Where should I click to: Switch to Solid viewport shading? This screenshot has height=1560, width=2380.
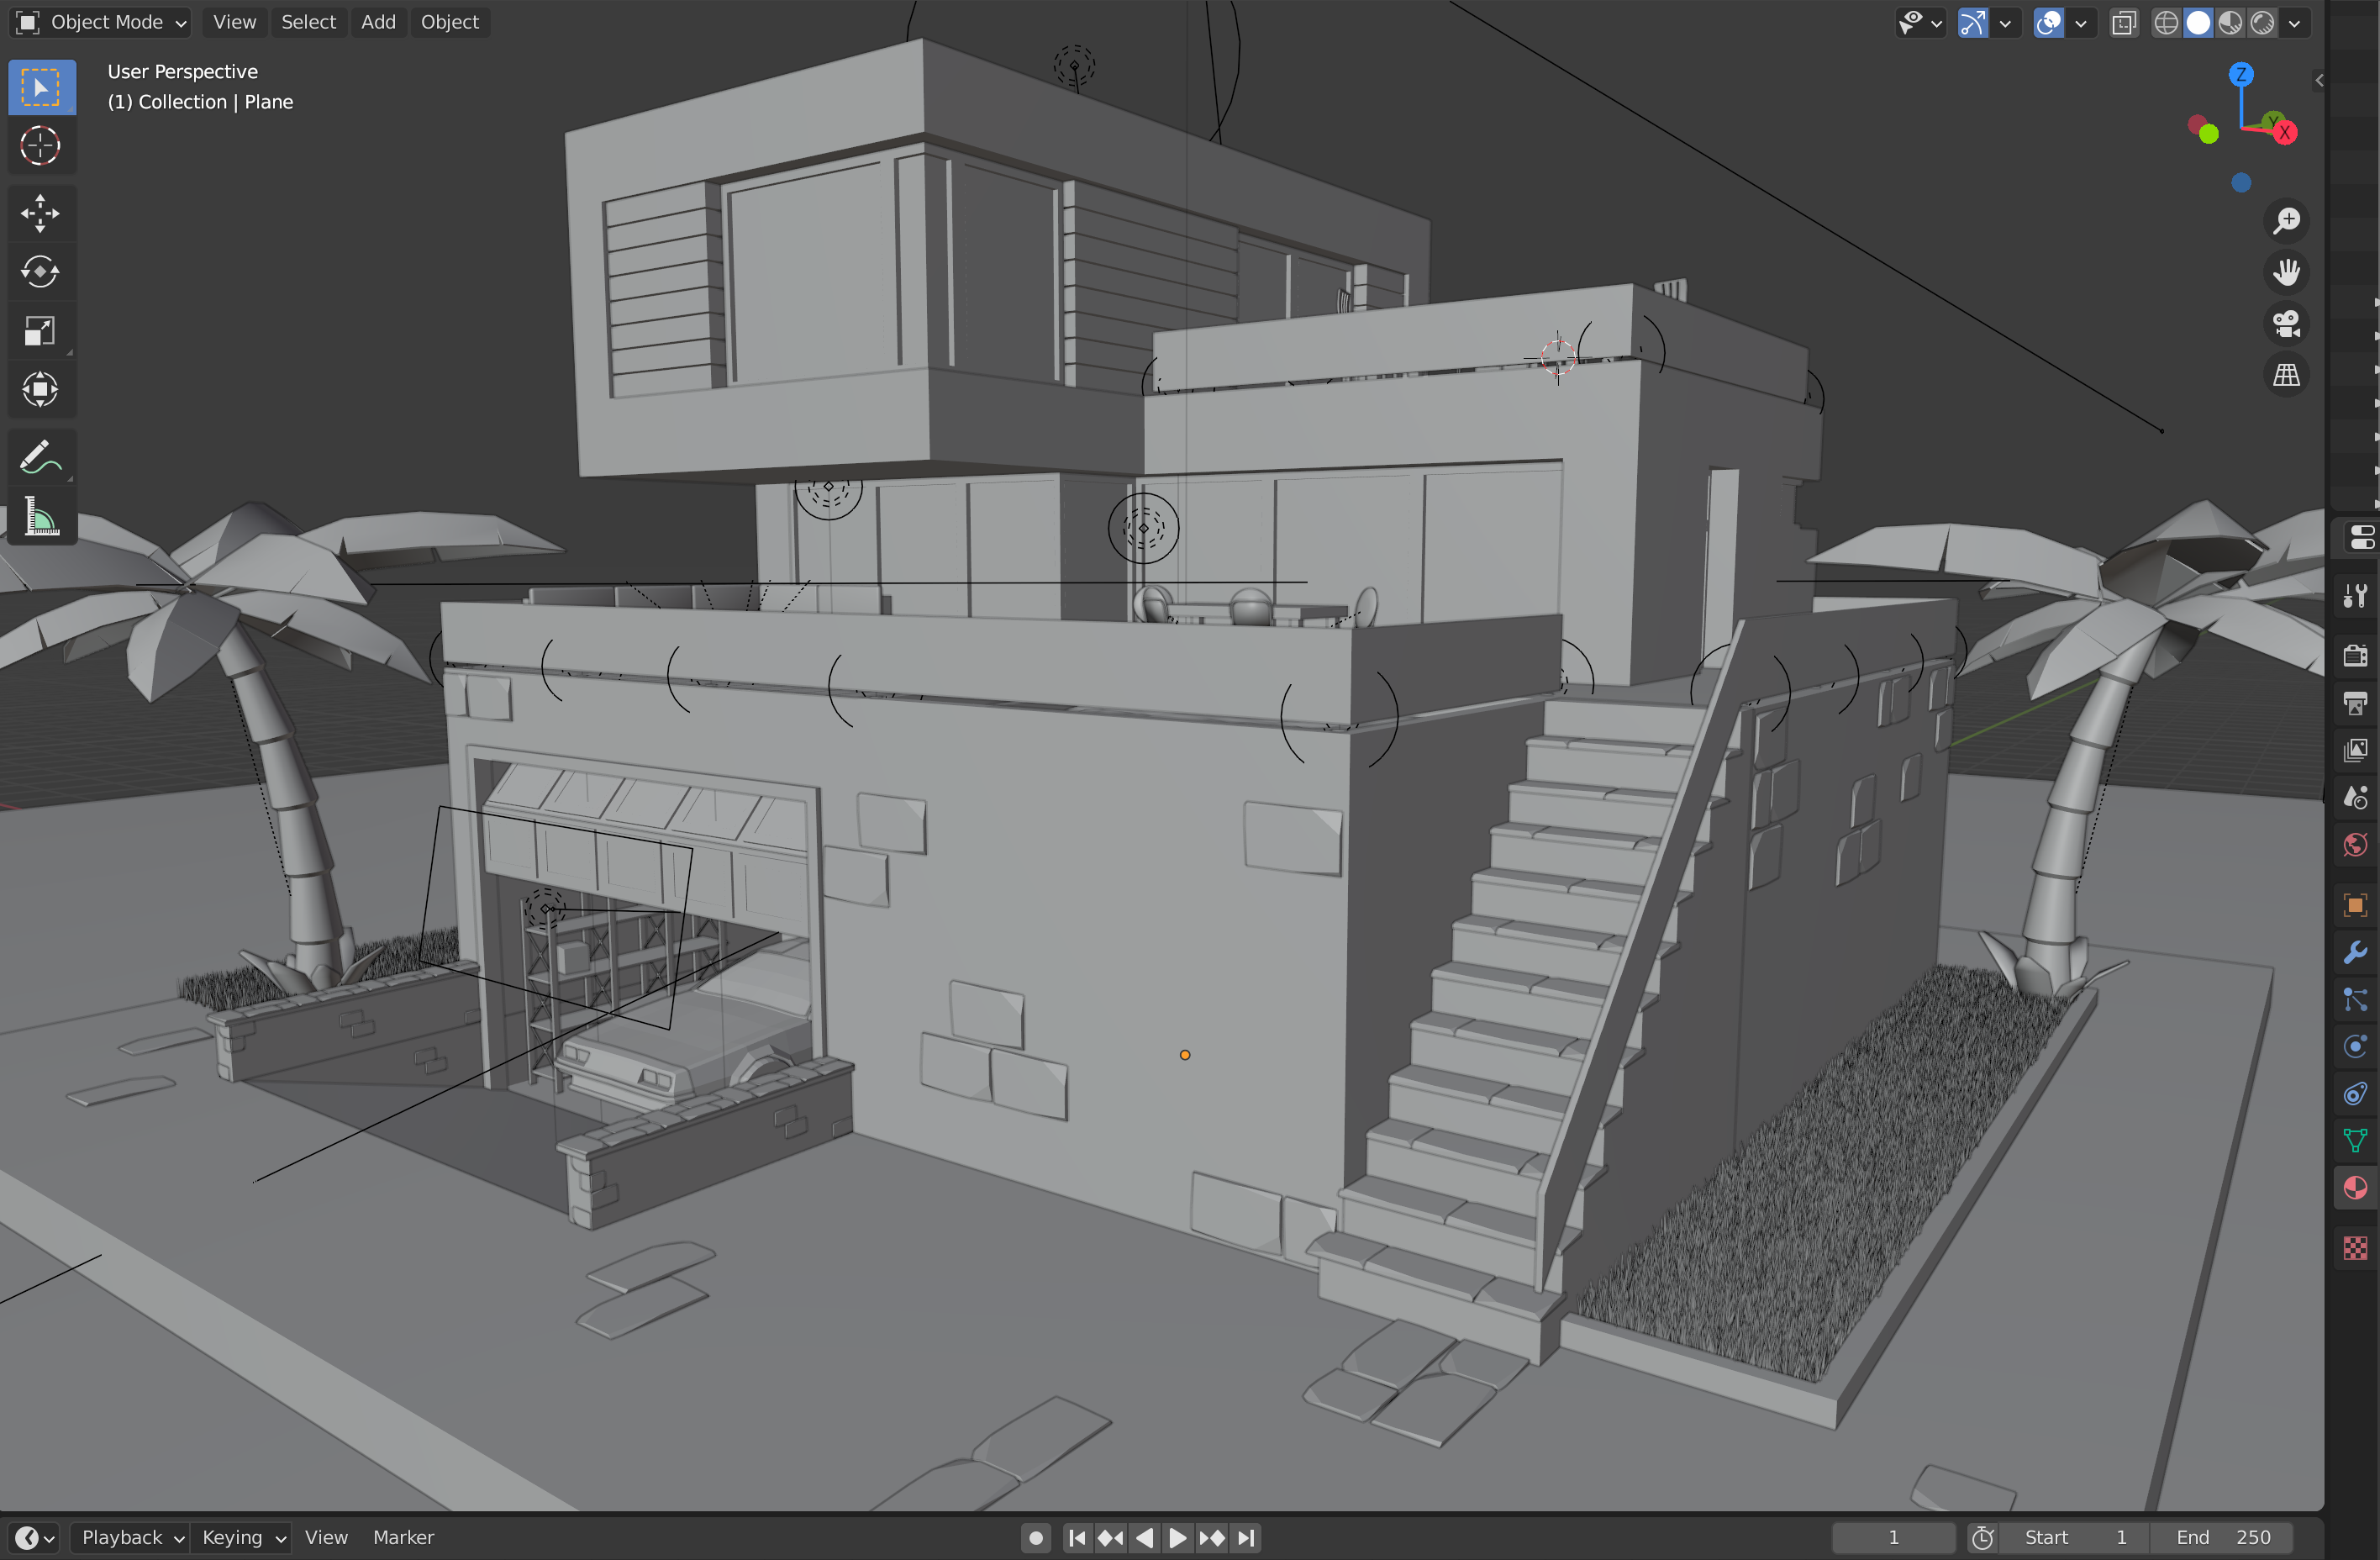pos(2198,22)
